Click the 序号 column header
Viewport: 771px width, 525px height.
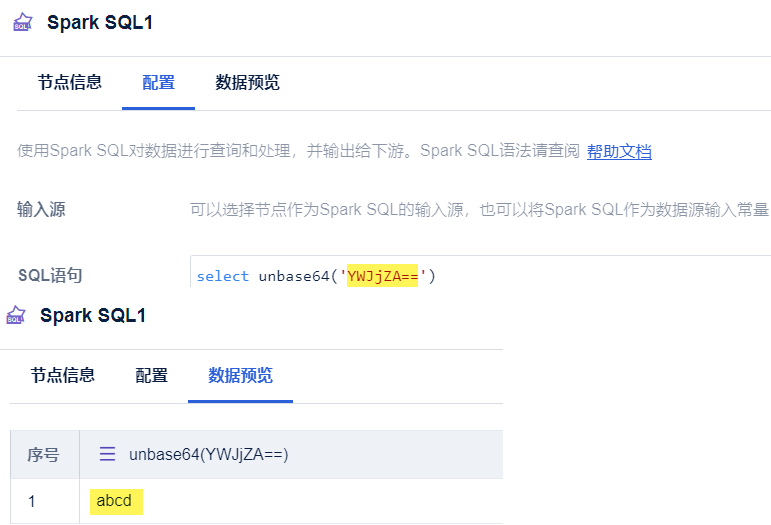coord(44,455)
